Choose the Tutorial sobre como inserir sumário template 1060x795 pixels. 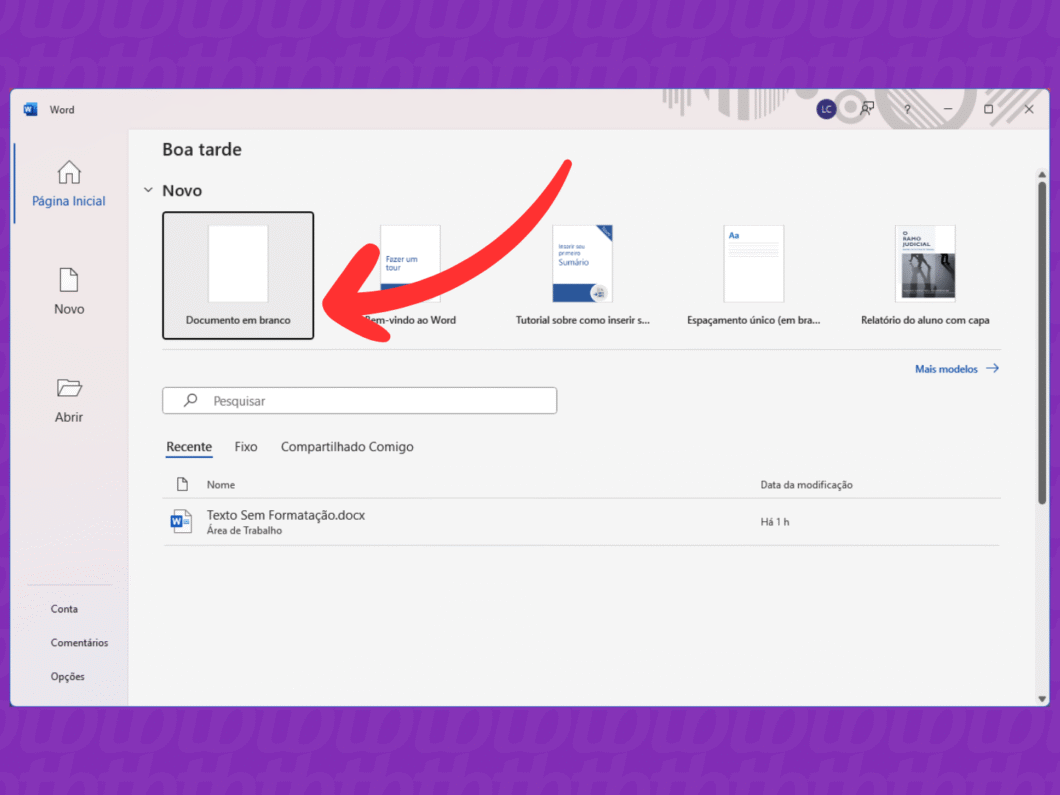pos(582,275)
